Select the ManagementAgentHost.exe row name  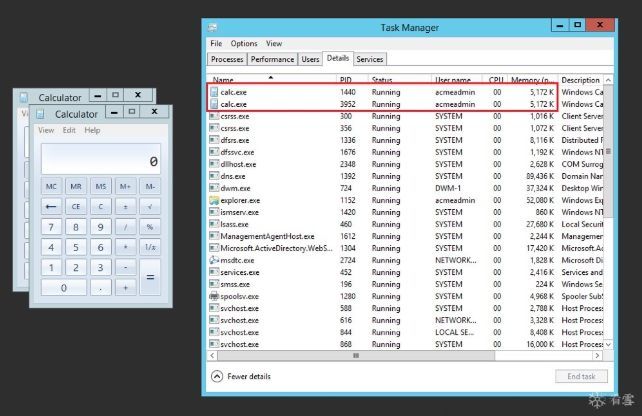(x=267, y=236)
